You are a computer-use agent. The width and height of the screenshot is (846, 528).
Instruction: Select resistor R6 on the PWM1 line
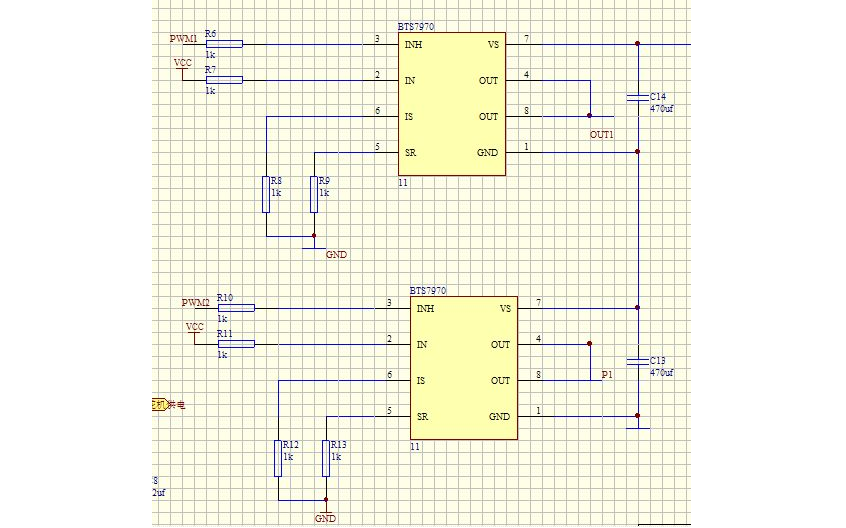pyautogui.click(x=224, y=44)
